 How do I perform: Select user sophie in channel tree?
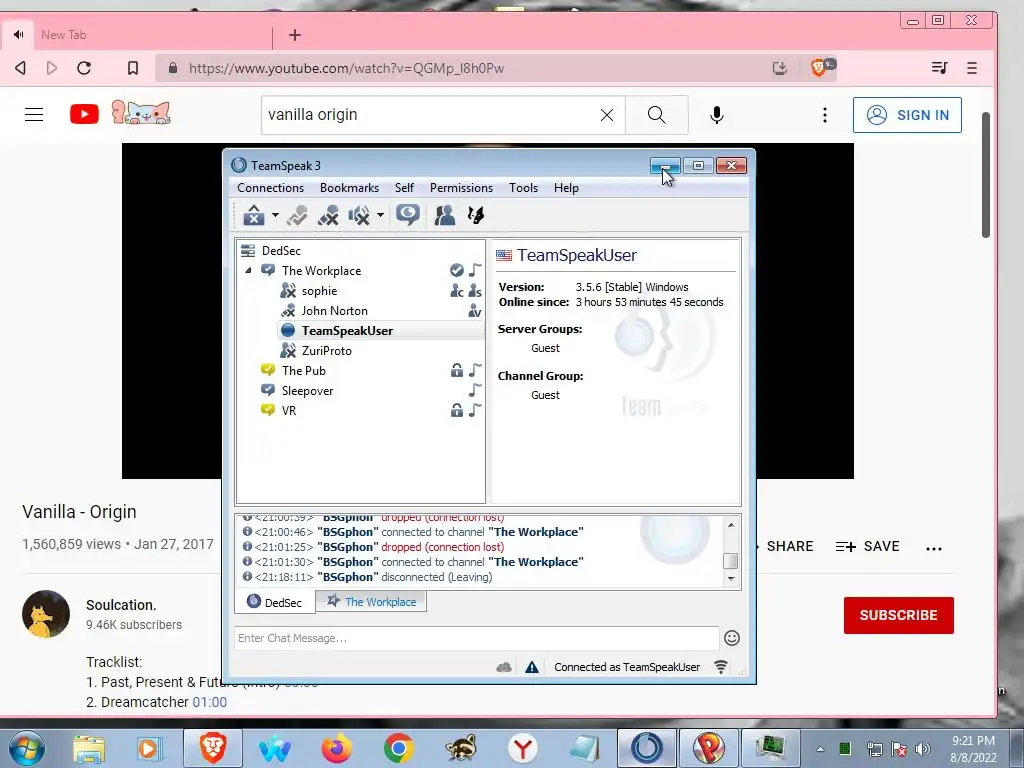click(319, 291)
